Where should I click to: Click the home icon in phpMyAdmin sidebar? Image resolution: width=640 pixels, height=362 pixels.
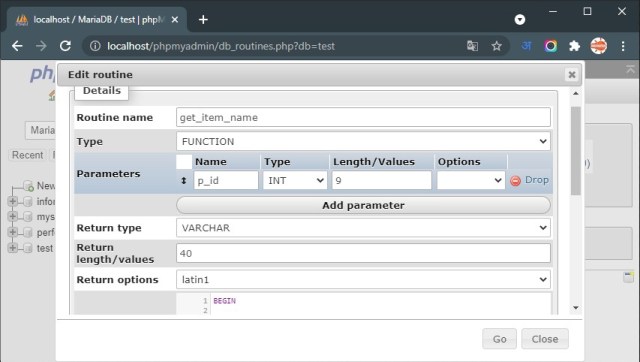pos(52,96)
